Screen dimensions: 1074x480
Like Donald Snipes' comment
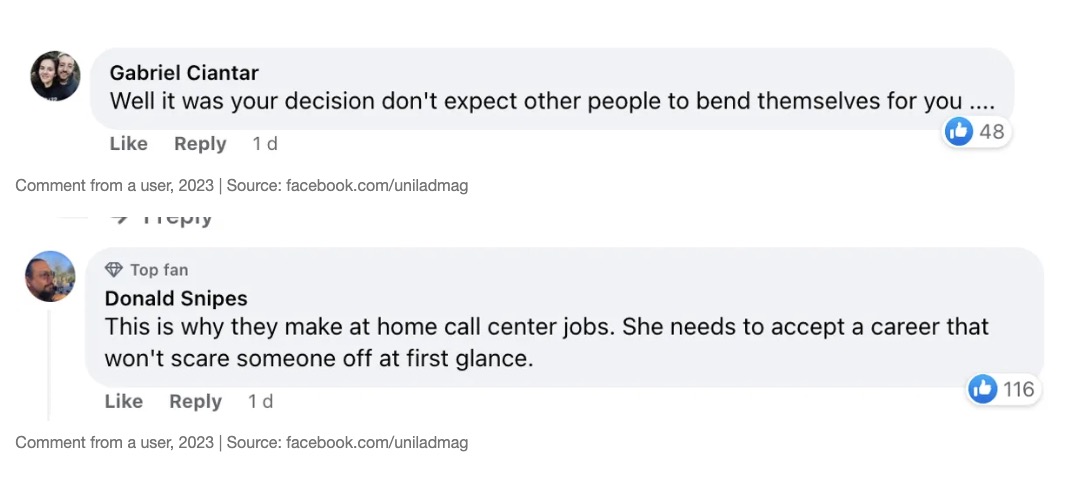[x=124, y=401]
